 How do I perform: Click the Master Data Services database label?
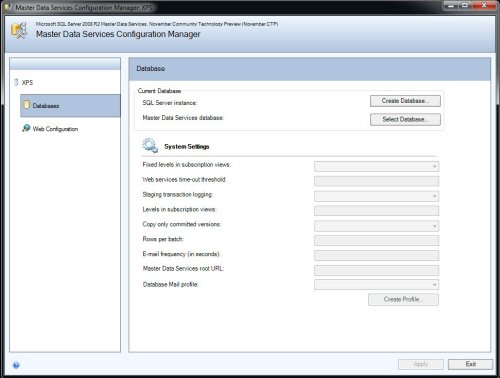tap(183, 118)
